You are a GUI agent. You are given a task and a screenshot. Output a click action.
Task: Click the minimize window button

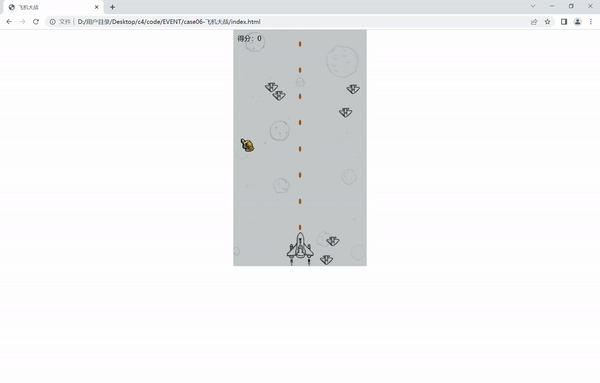click(552, 6)
